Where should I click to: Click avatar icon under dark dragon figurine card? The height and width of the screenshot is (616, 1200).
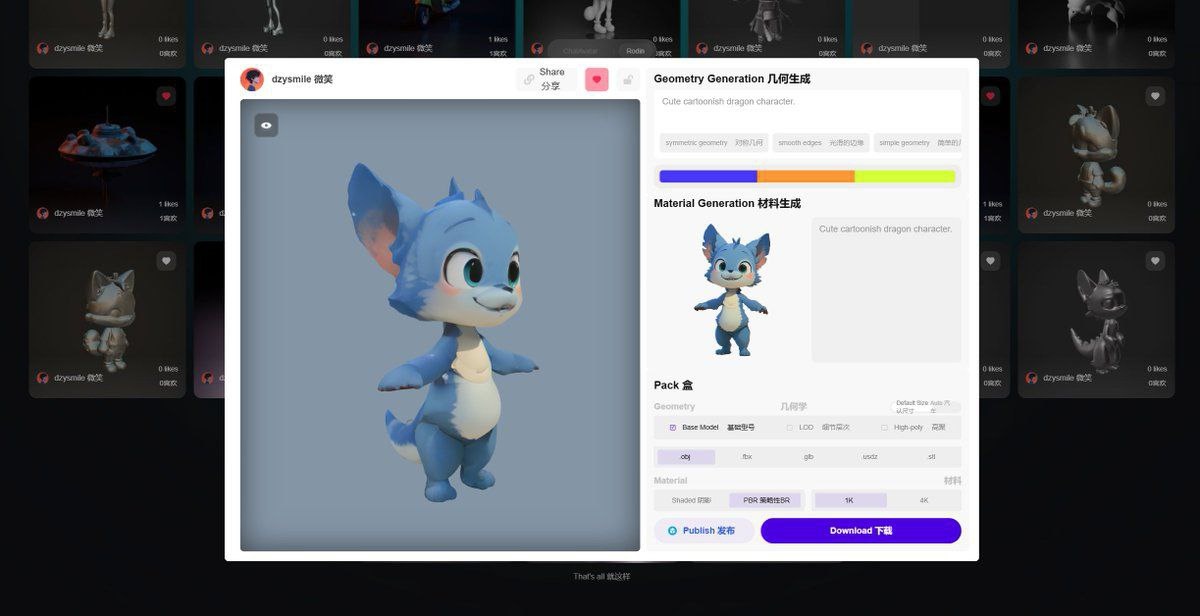pos(1032,378)
